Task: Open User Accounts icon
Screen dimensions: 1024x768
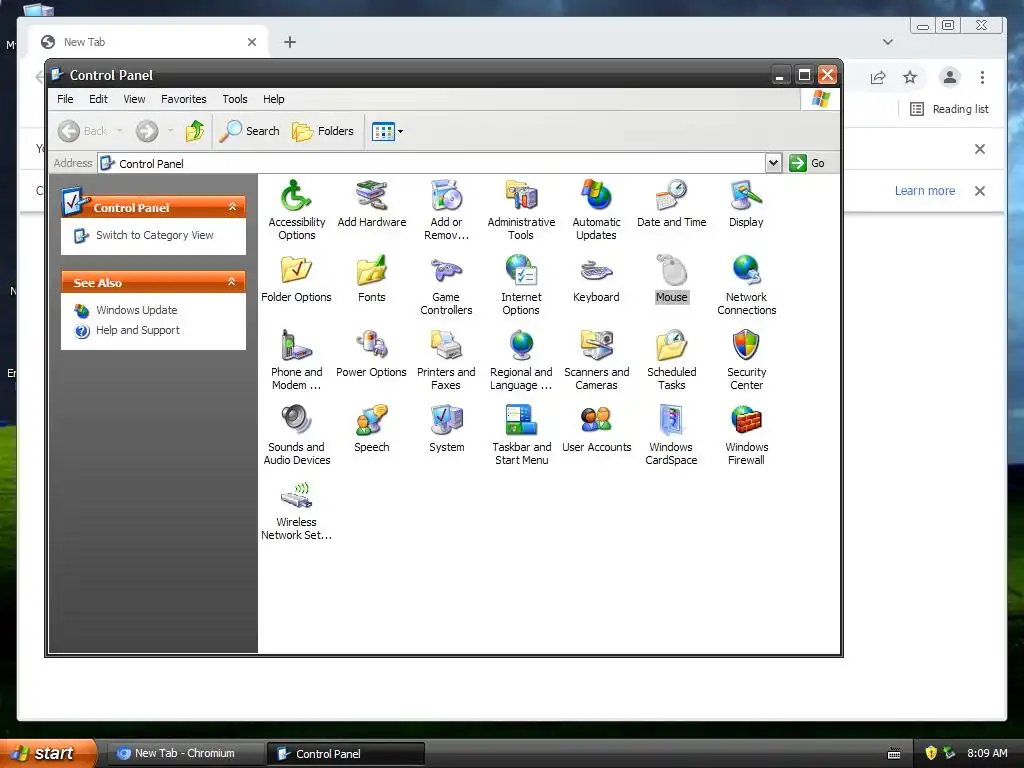Action: pyautogui.click(x=596, y=421)
